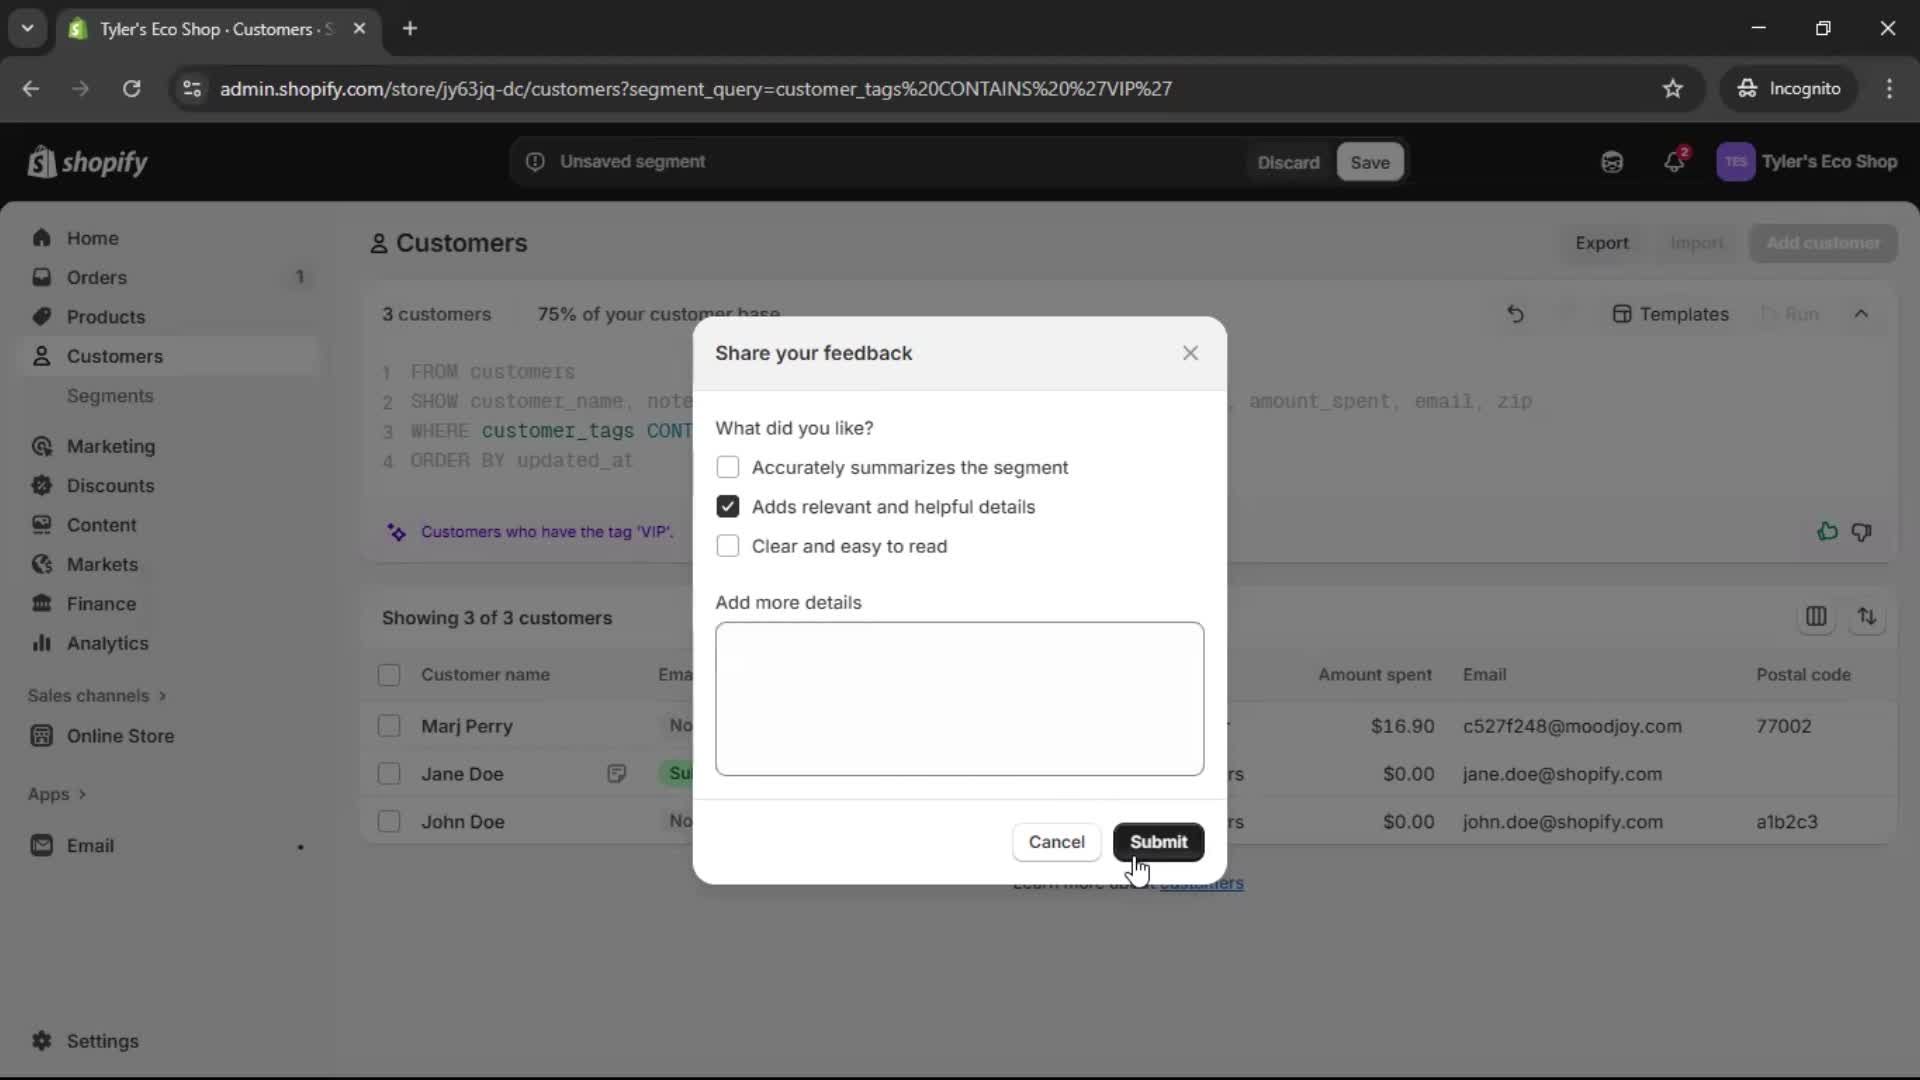The image size is (1920, 1080).
Task: Select the checkbox next to Marj Perry
Action: tap(389, 726)
